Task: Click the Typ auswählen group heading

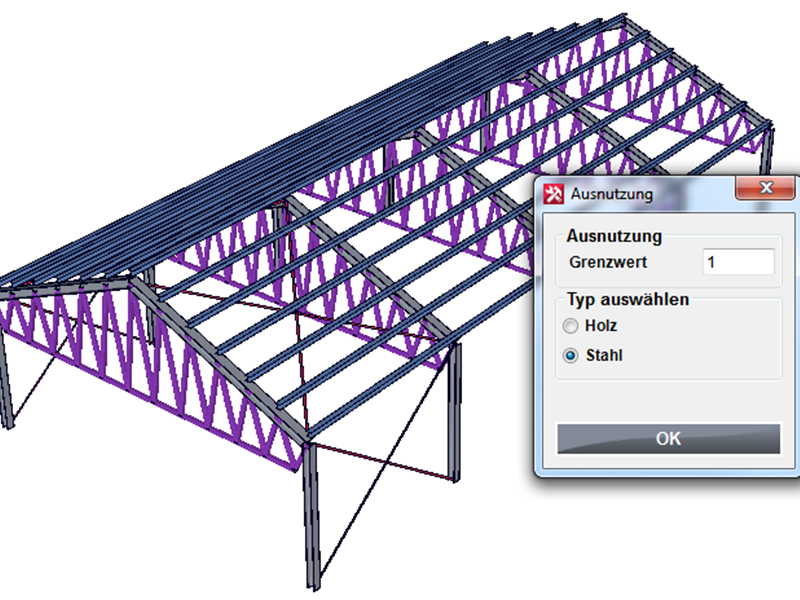Action: (628, 299)
